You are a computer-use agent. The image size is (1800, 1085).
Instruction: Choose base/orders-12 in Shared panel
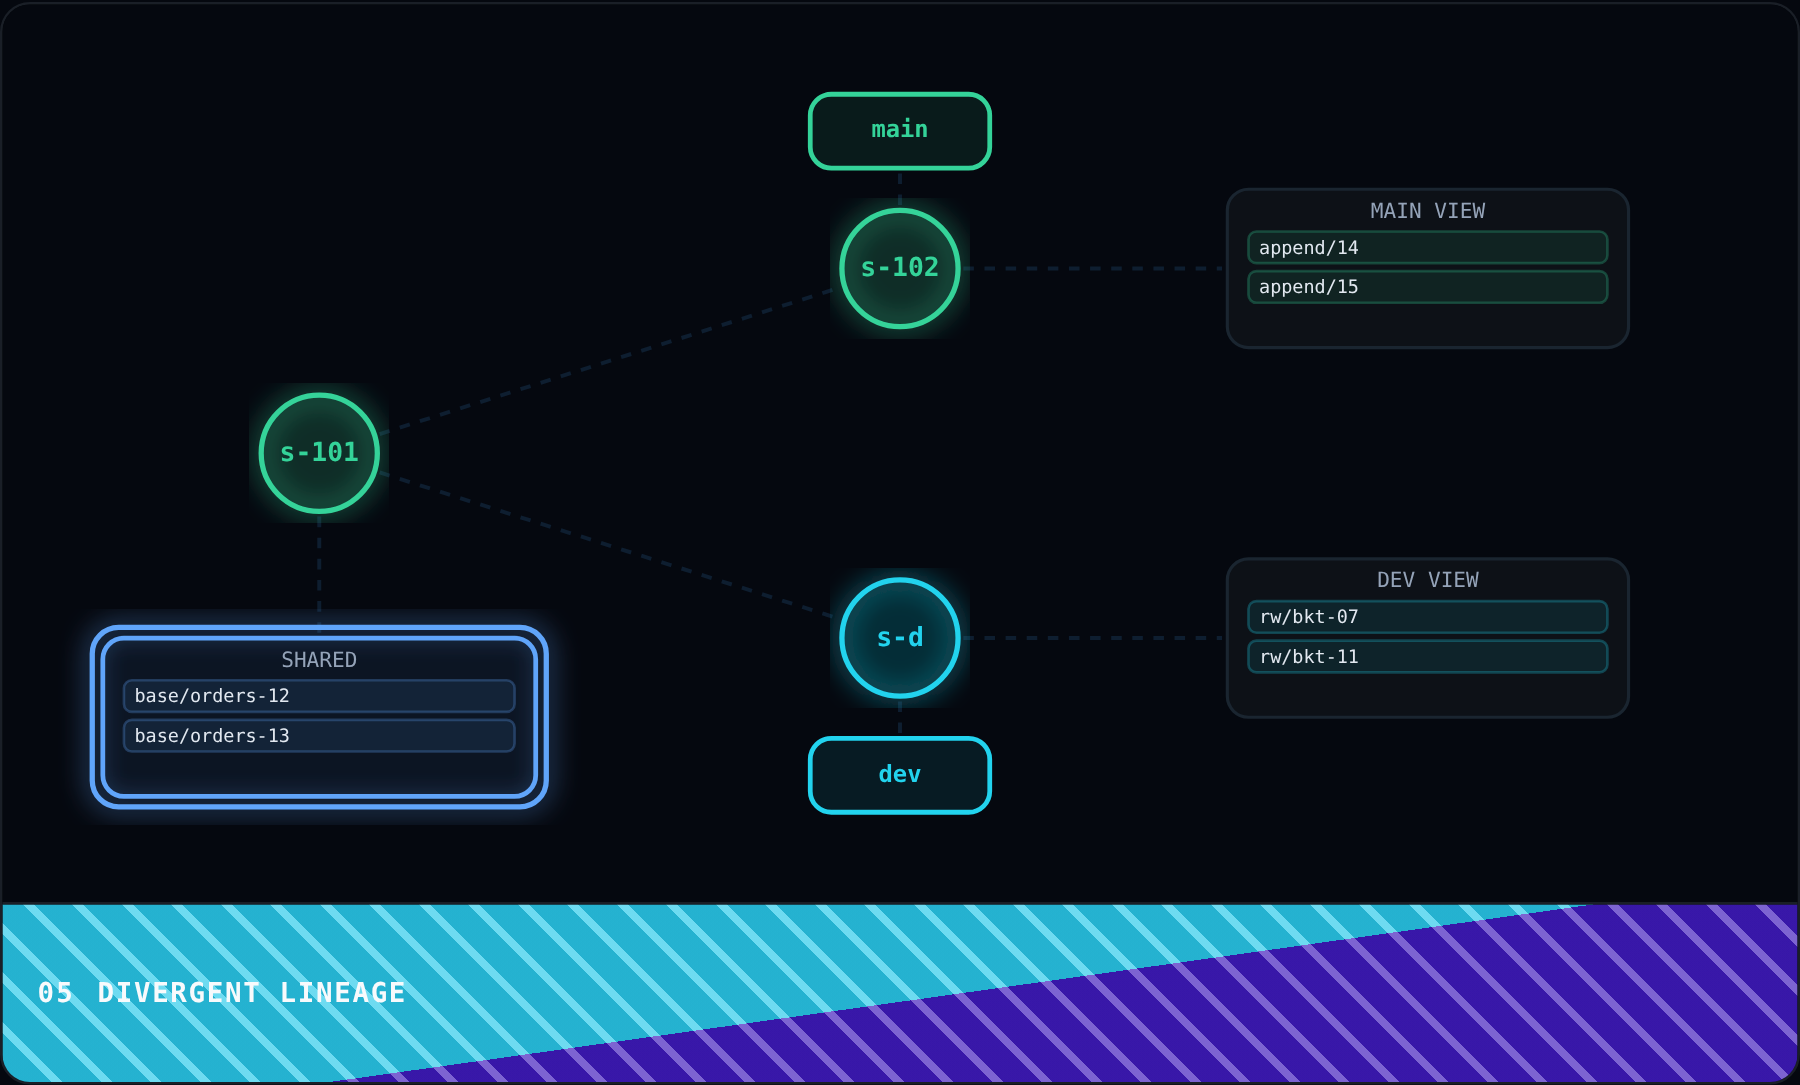319,696
